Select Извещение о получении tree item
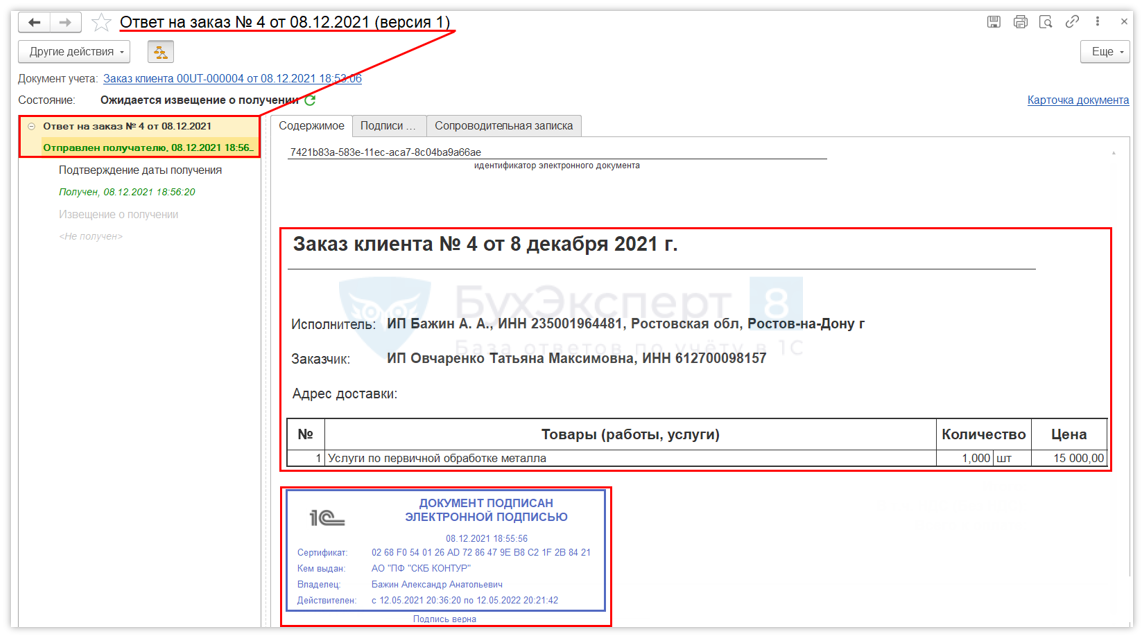 (x=118, y=215)
